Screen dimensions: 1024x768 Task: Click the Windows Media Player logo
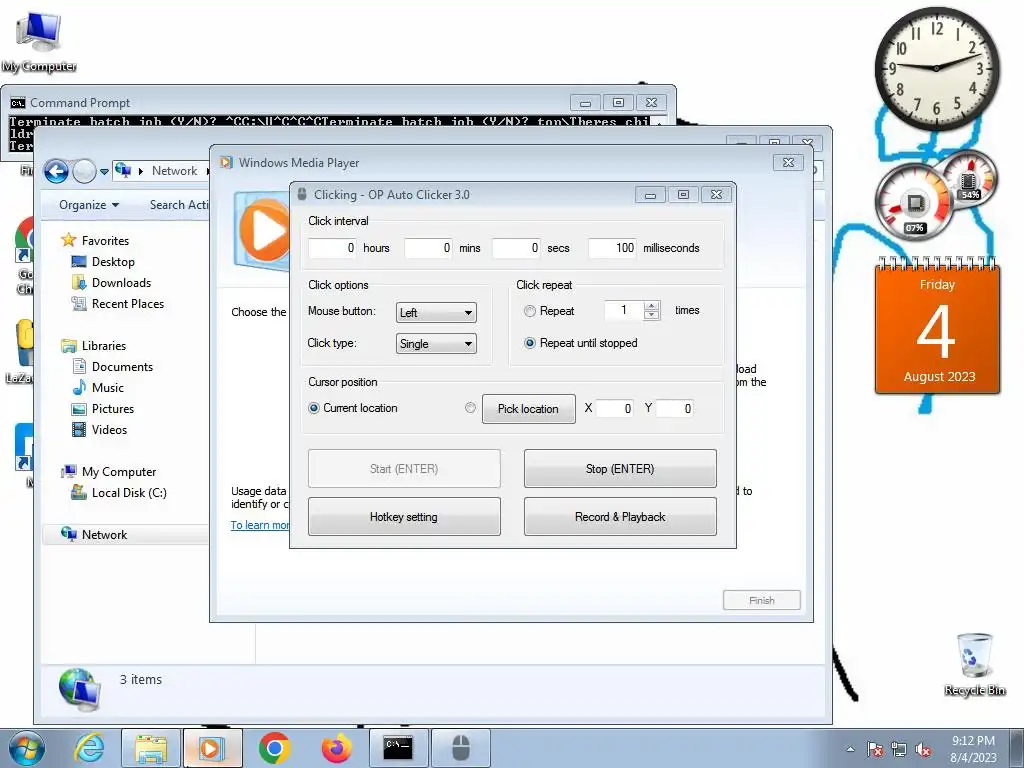point(264,230)
